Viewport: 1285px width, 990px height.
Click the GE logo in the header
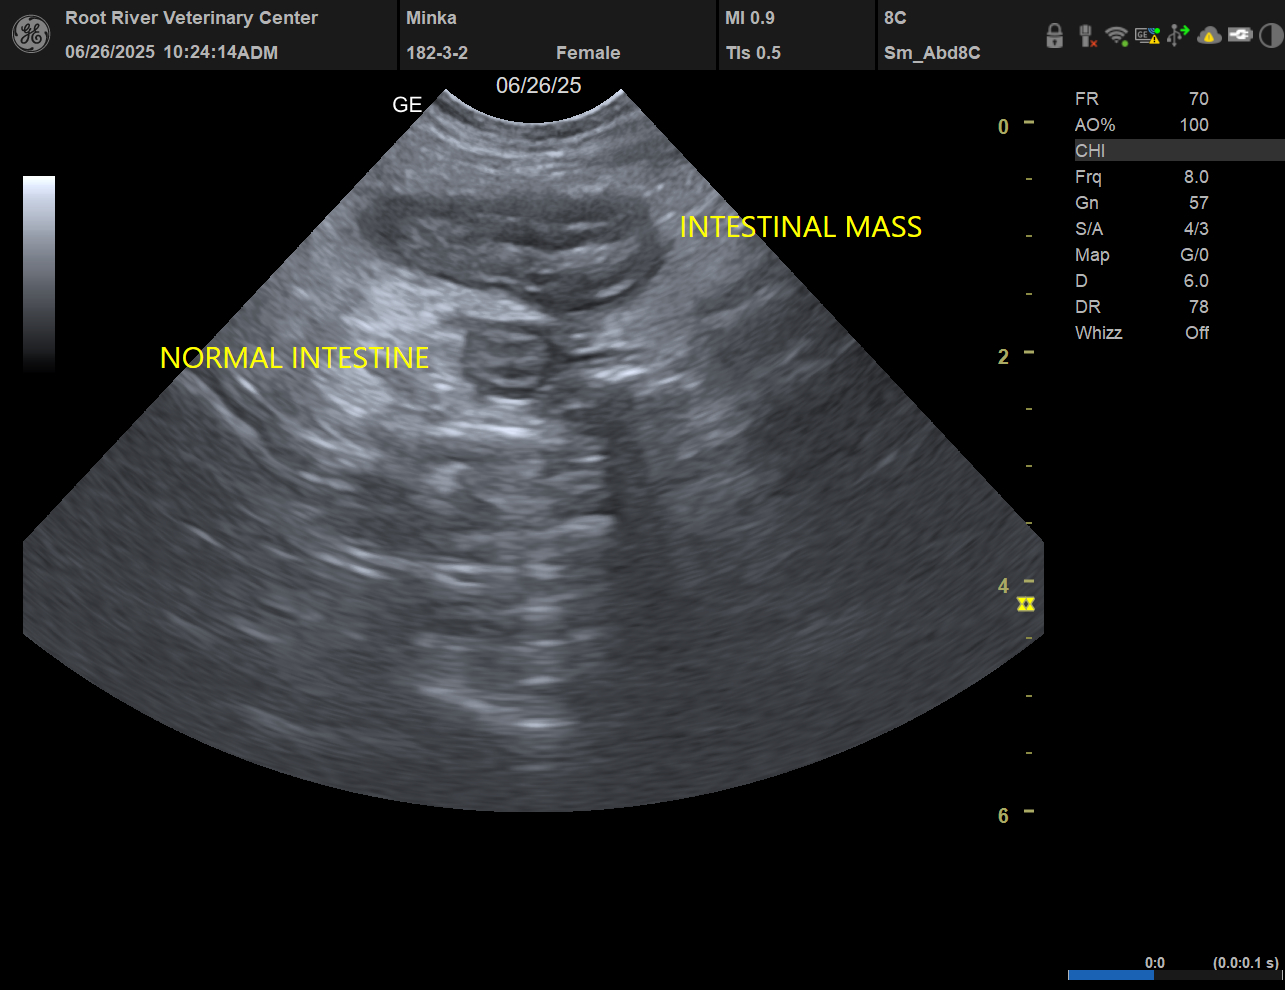pyautogui.click(x=30, y=34)
